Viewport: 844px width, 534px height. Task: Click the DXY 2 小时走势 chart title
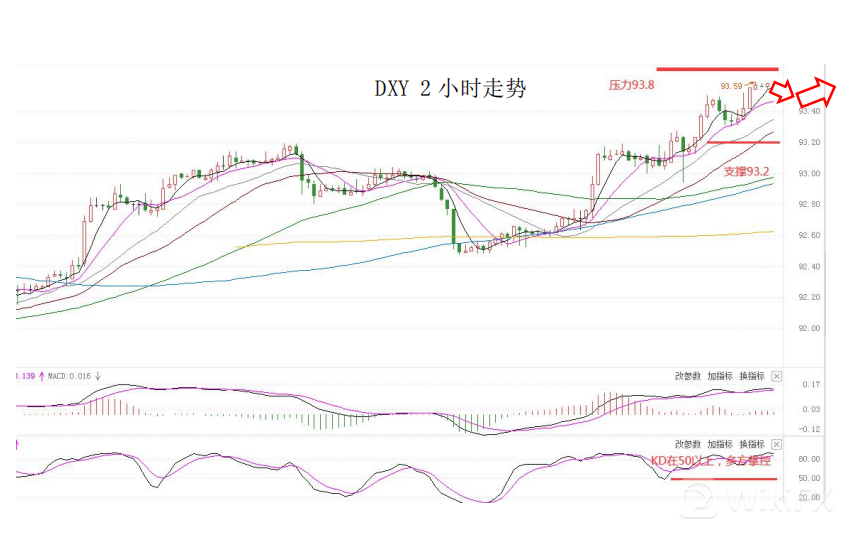pyautogui.click(x=450, y=89)
